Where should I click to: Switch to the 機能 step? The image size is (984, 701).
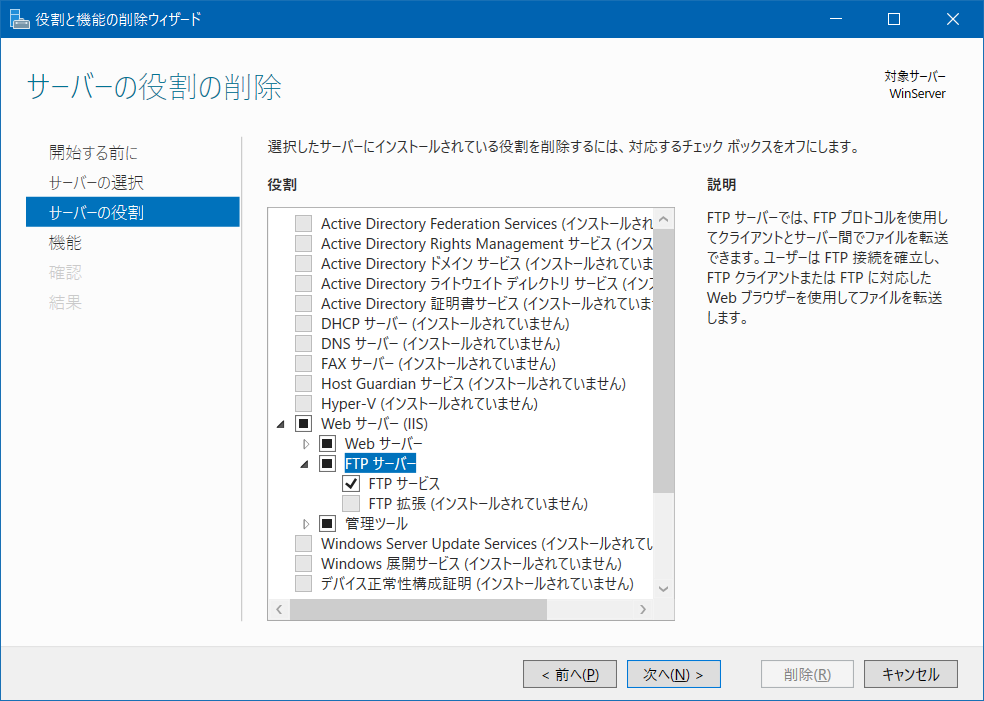coord(65,243)
